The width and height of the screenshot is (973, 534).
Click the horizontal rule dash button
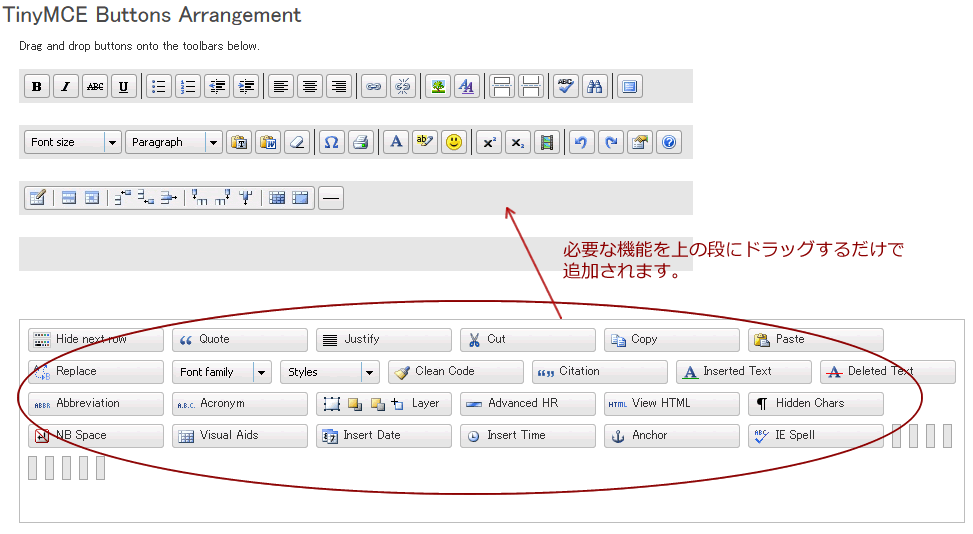coord(331,198)
